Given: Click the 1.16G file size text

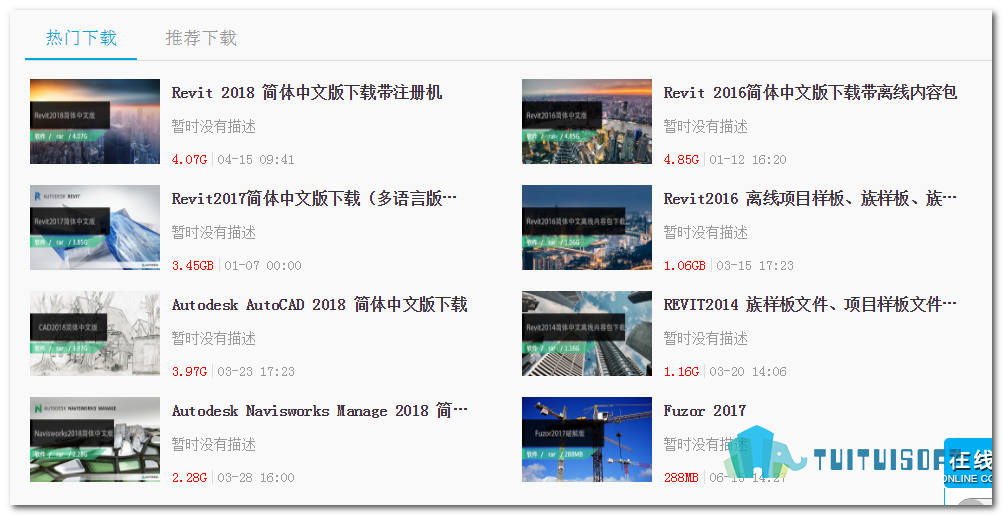Looking at the screenshot, I should click(681, 371).
